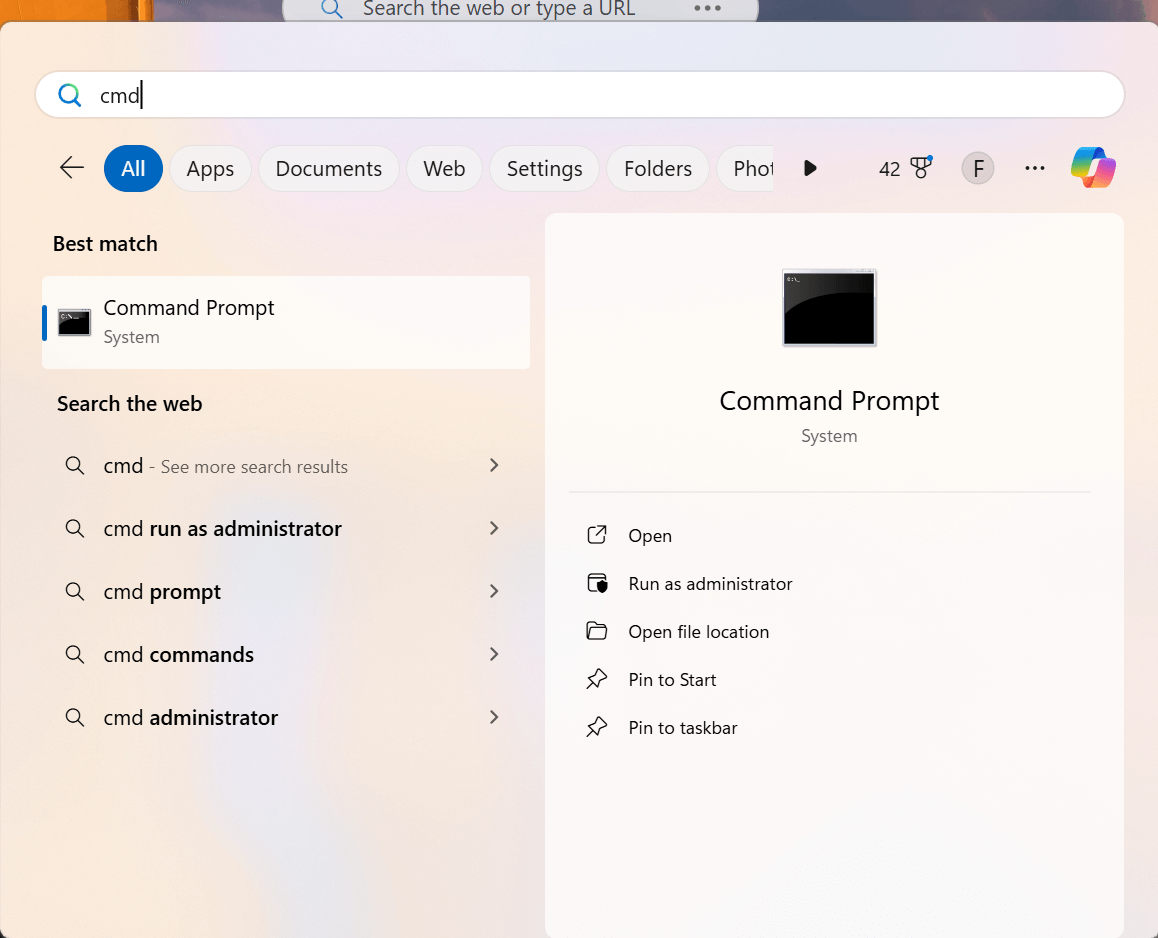Switch to the Apps filter tab

click(x=210, y=168)
